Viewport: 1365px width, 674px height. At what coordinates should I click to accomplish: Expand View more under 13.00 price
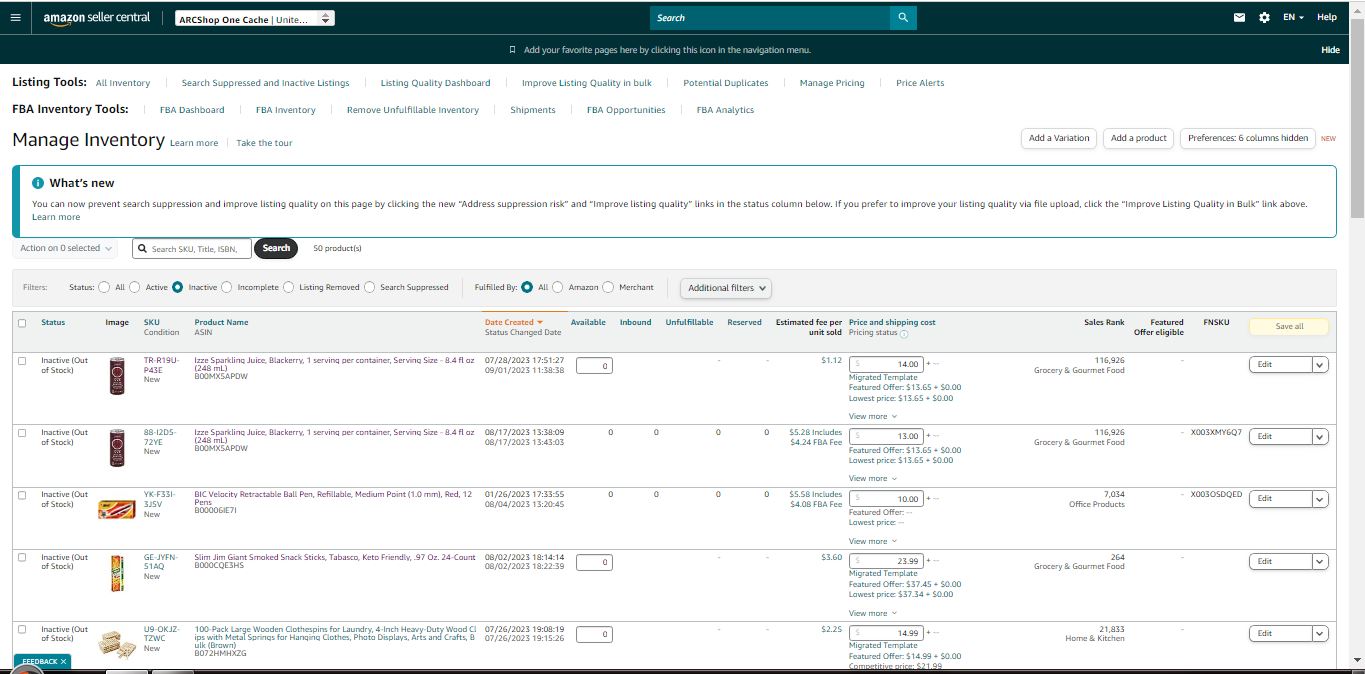[x=872, y=478]
